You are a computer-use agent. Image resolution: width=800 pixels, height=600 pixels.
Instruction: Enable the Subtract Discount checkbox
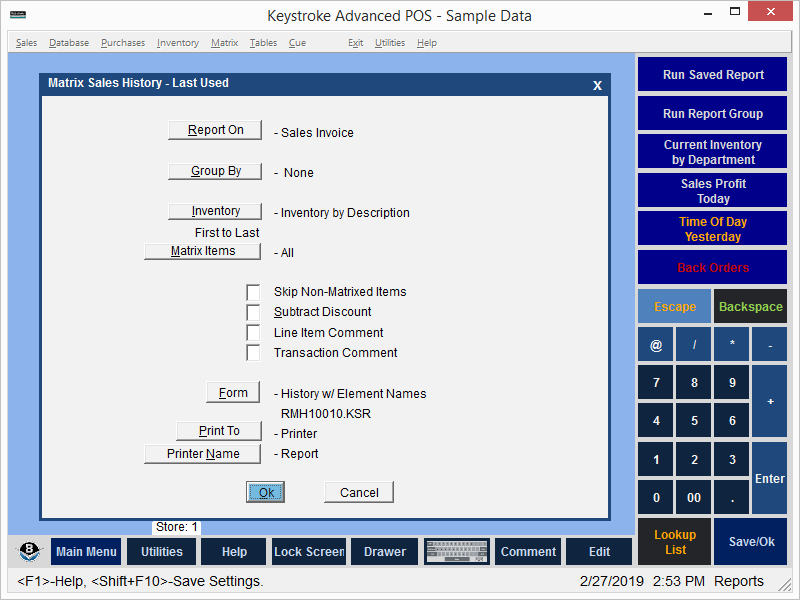pos(253,312)
